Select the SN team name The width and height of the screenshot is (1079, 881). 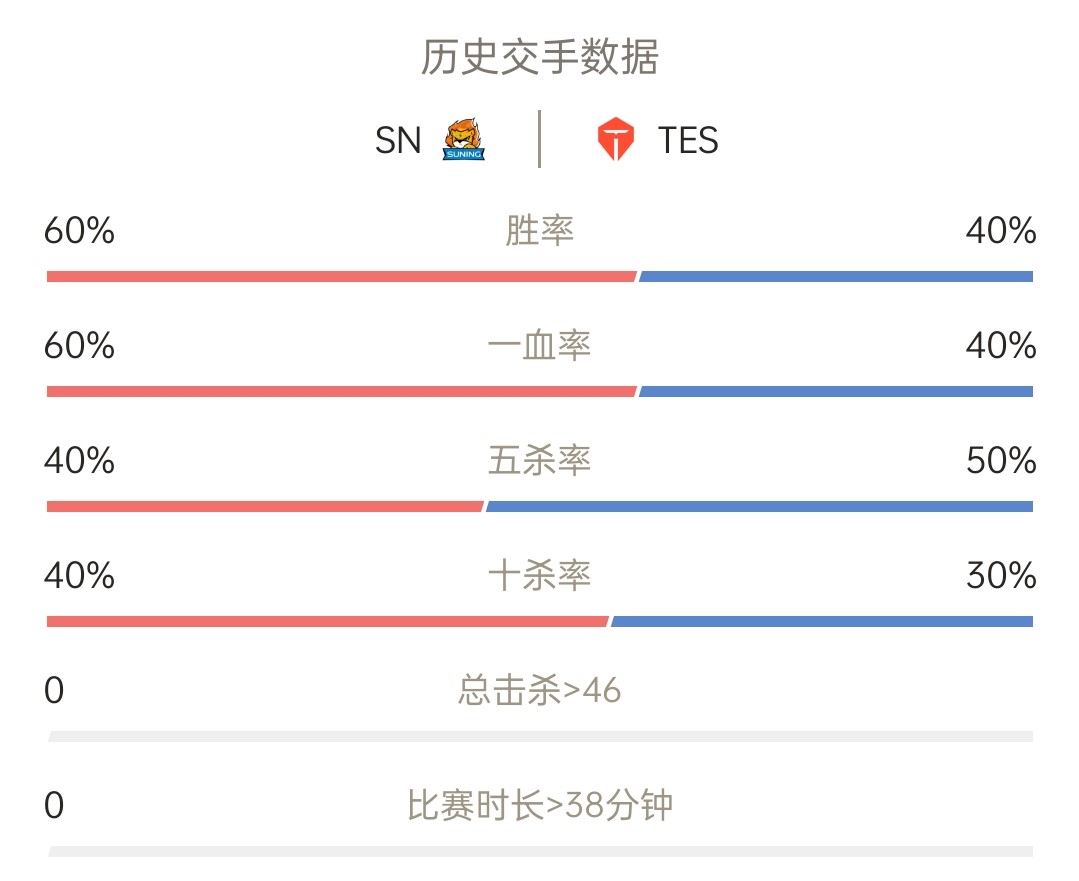pos(398,140)
